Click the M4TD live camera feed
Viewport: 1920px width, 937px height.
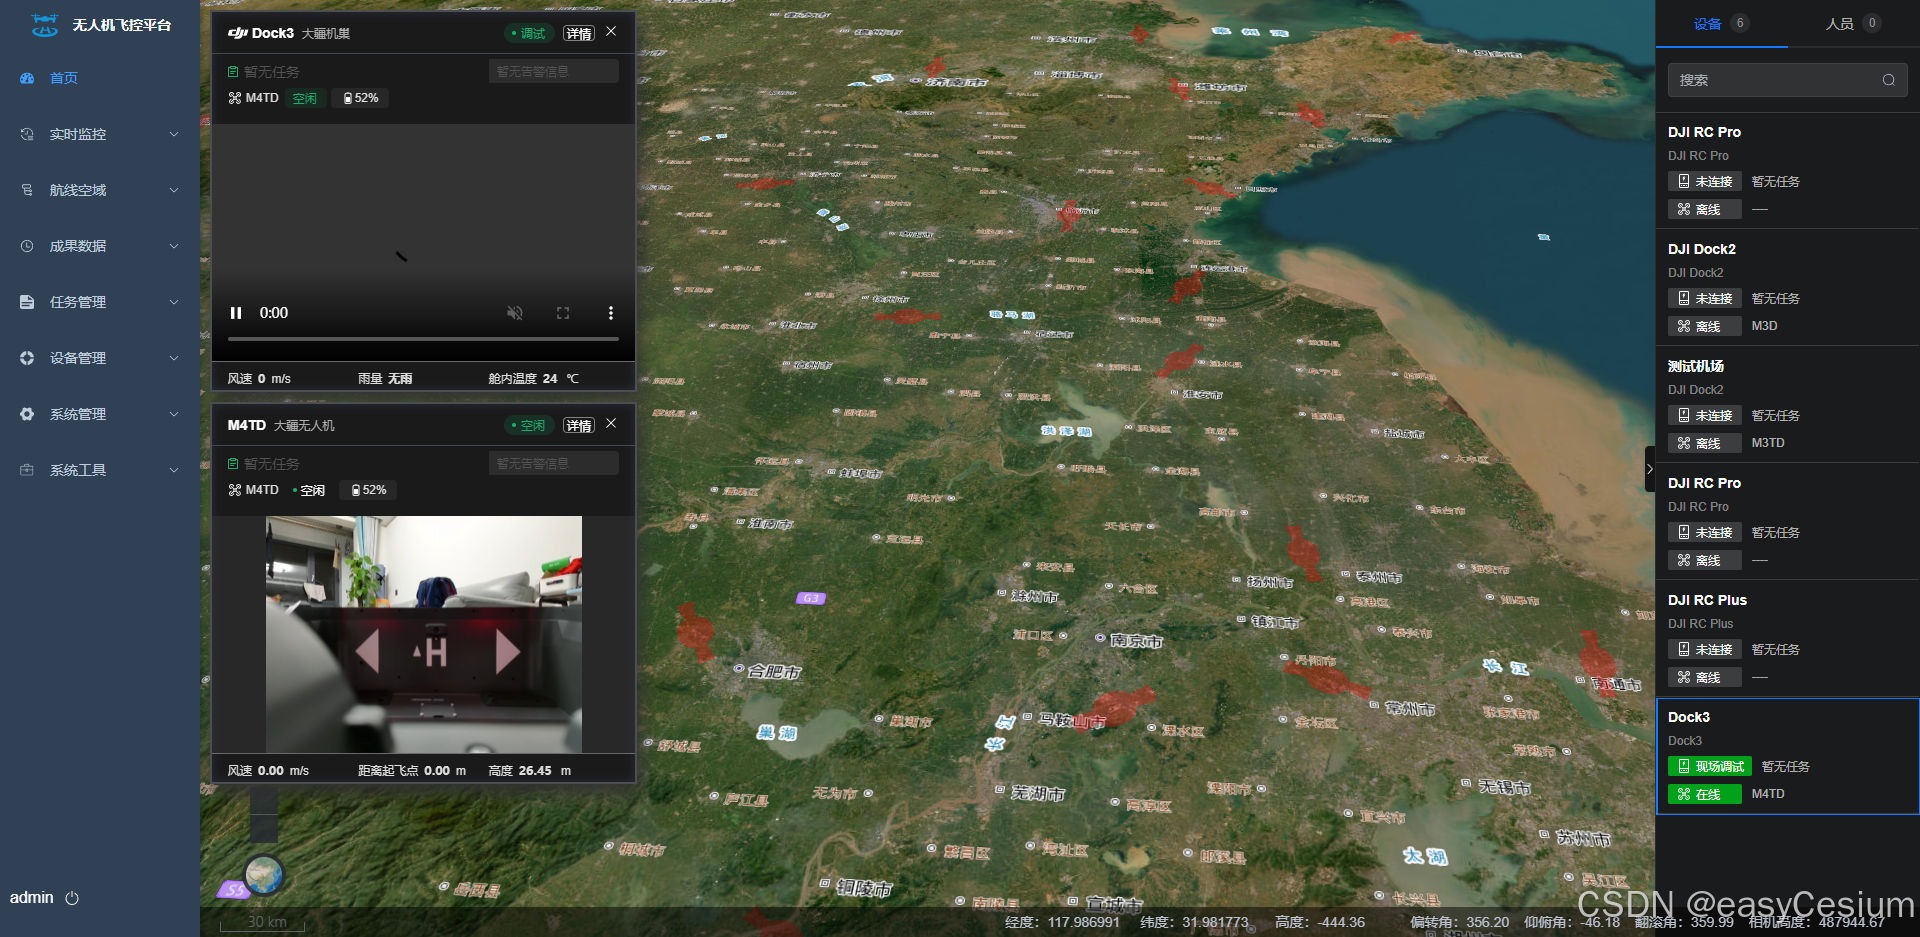[424, 634]
